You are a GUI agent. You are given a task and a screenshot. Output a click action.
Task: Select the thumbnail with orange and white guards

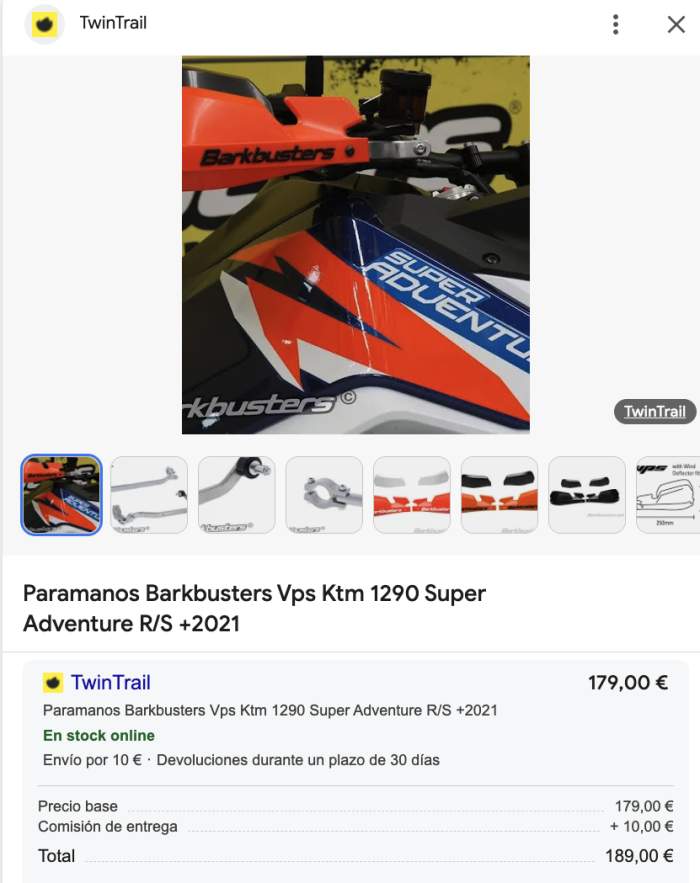tap(412, 494)
